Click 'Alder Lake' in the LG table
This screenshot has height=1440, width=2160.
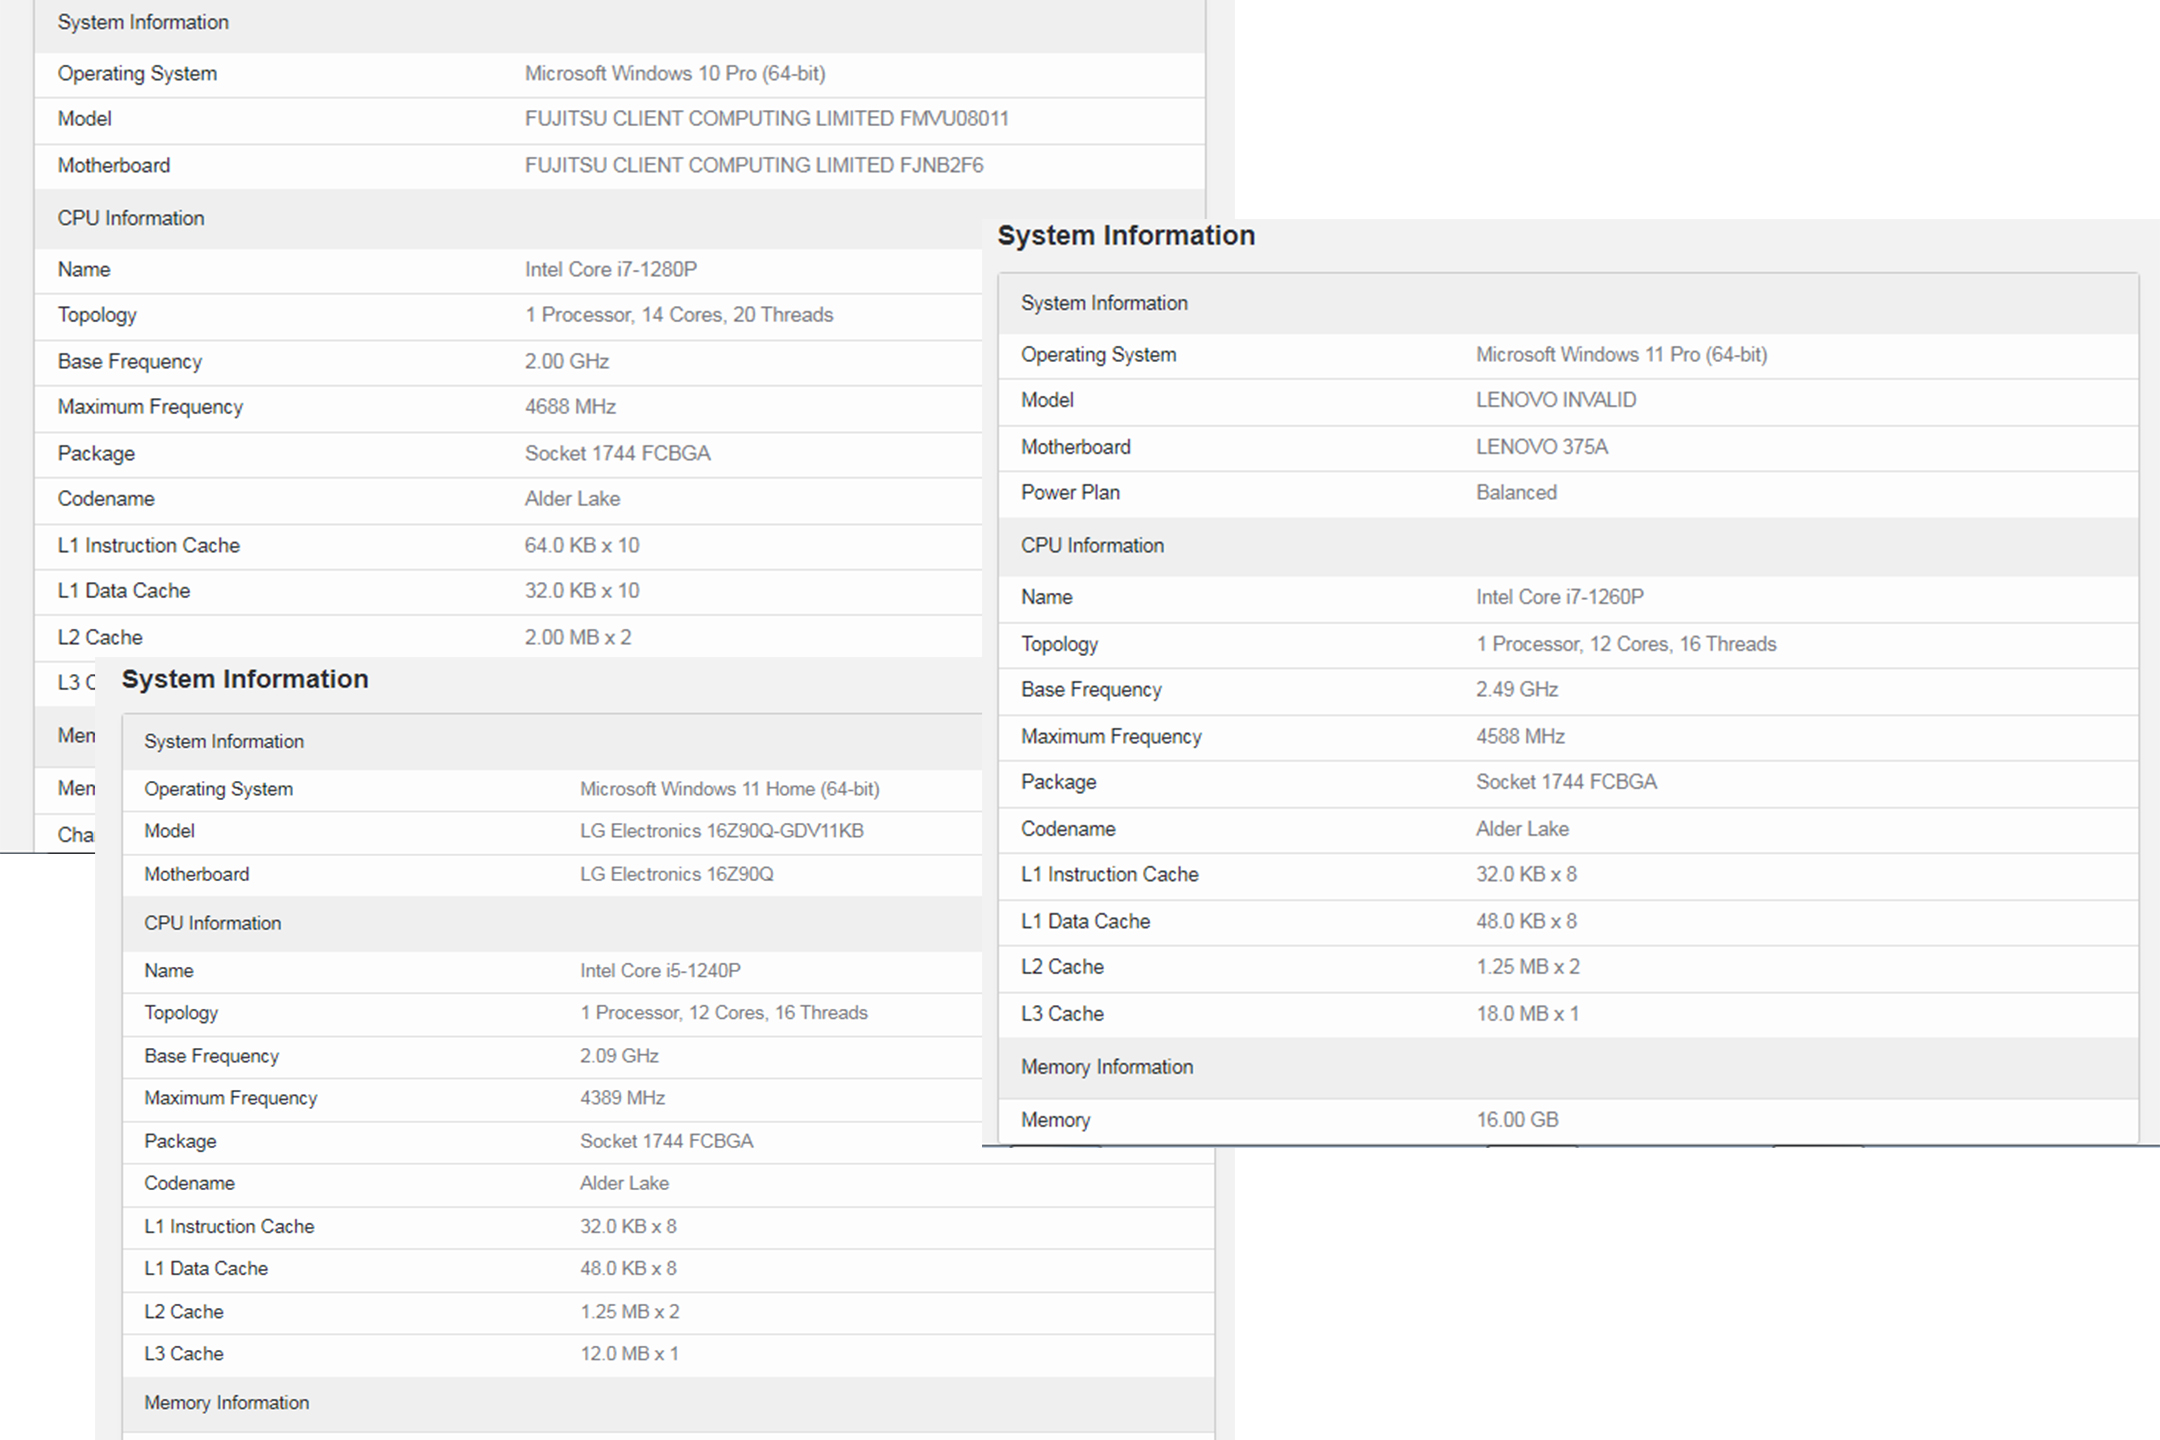click(x=624, y=1183)
